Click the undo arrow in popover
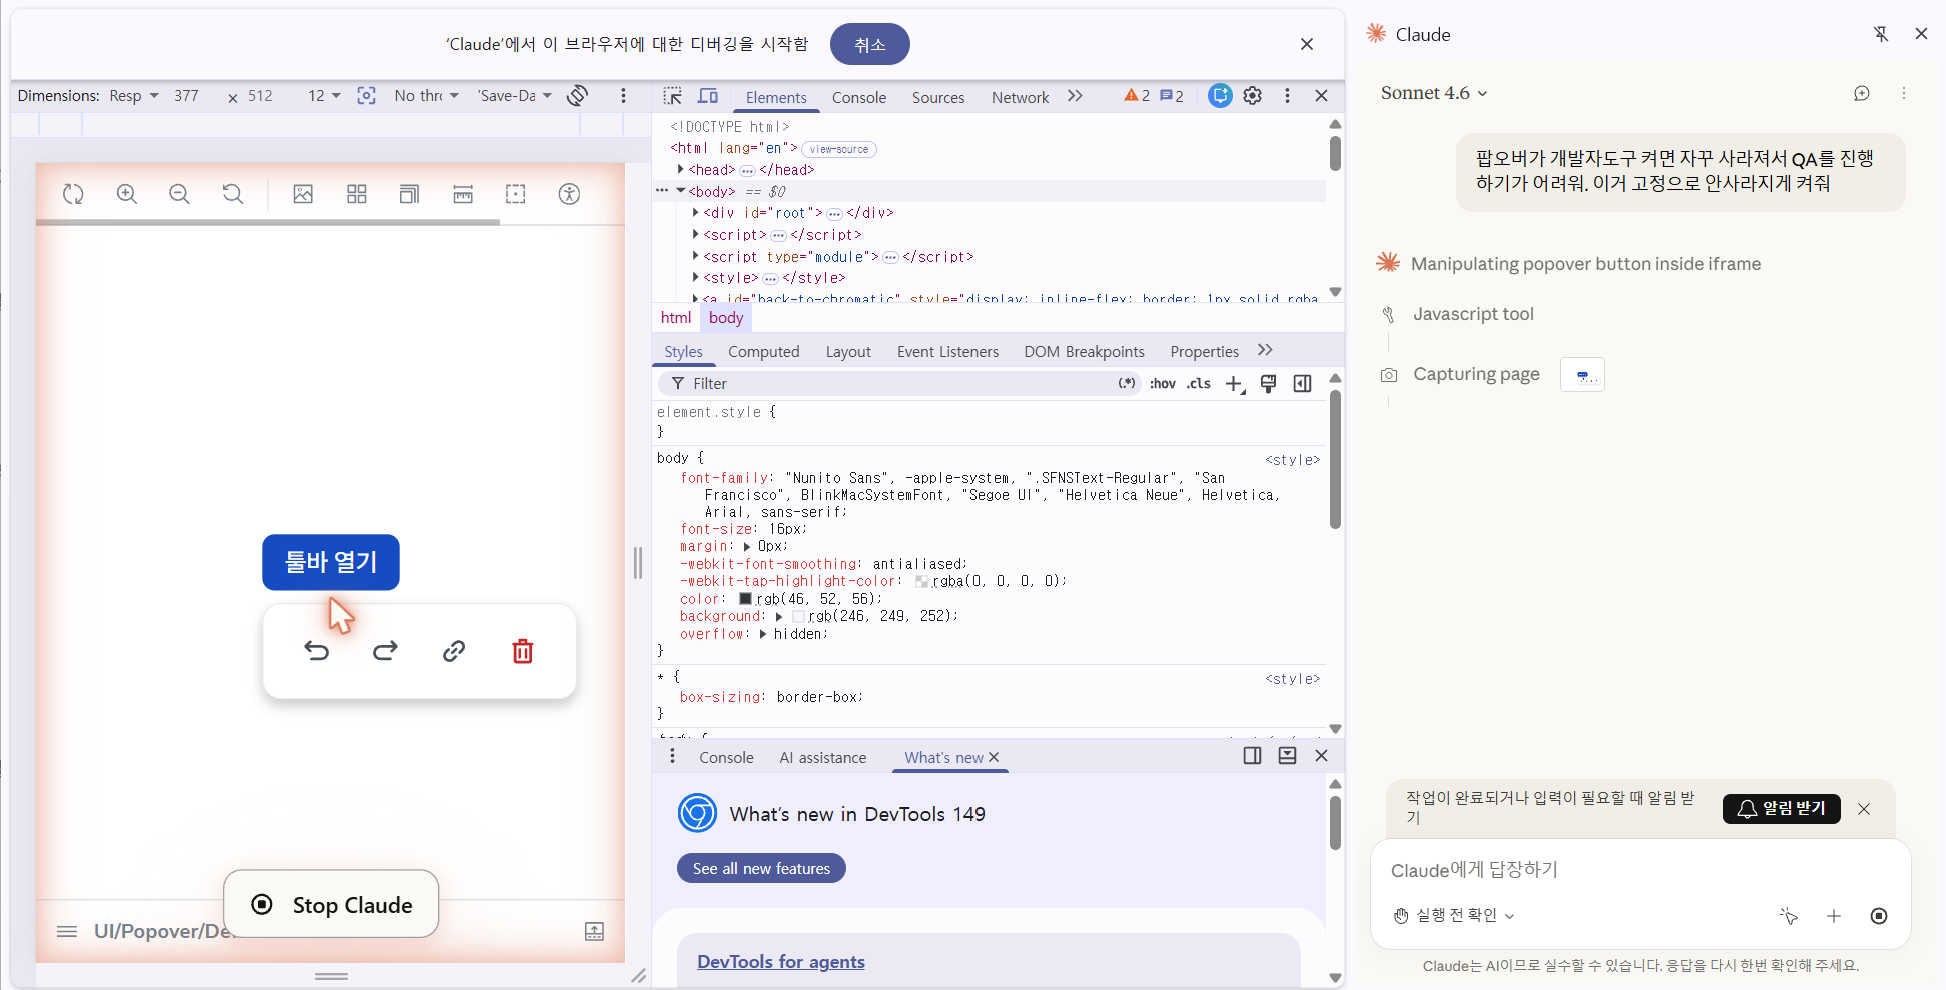 point(317,651)
